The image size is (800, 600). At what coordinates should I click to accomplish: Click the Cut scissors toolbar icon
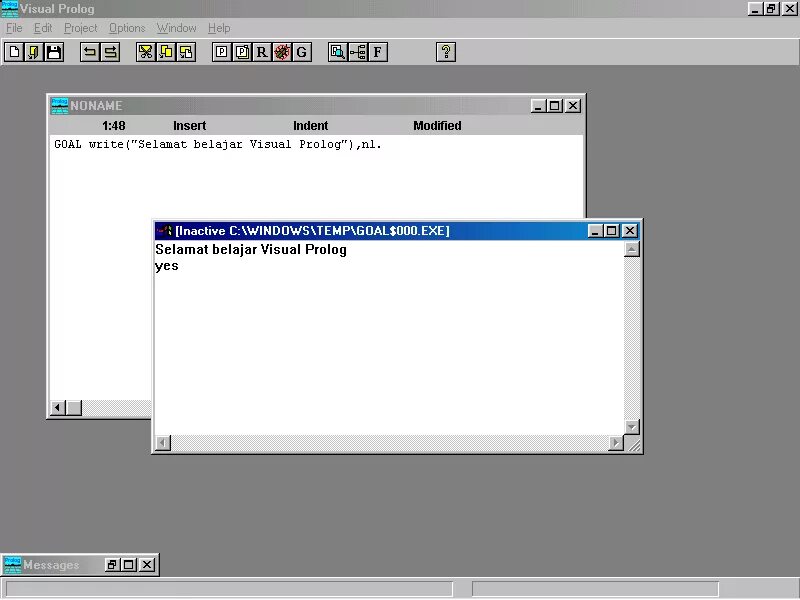(x=145, y=52)
